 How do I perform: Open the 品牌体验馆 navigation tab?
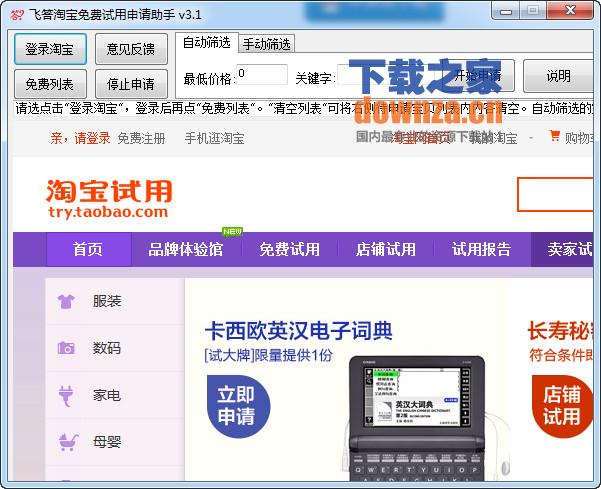pos(186,249)
